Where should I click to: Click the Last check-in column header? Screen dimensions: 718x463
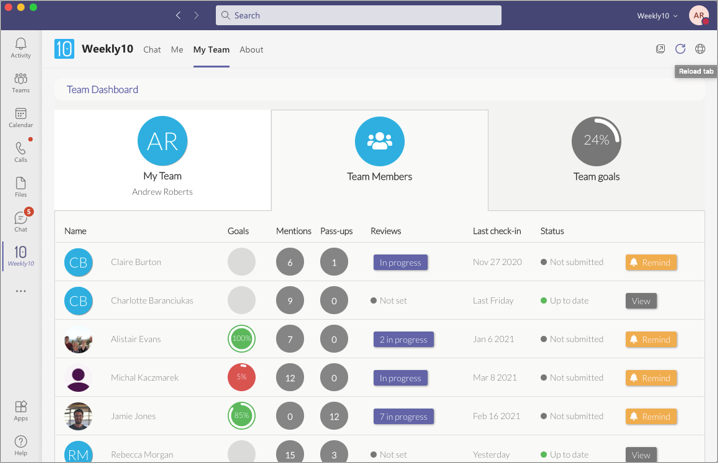[497, 231]
